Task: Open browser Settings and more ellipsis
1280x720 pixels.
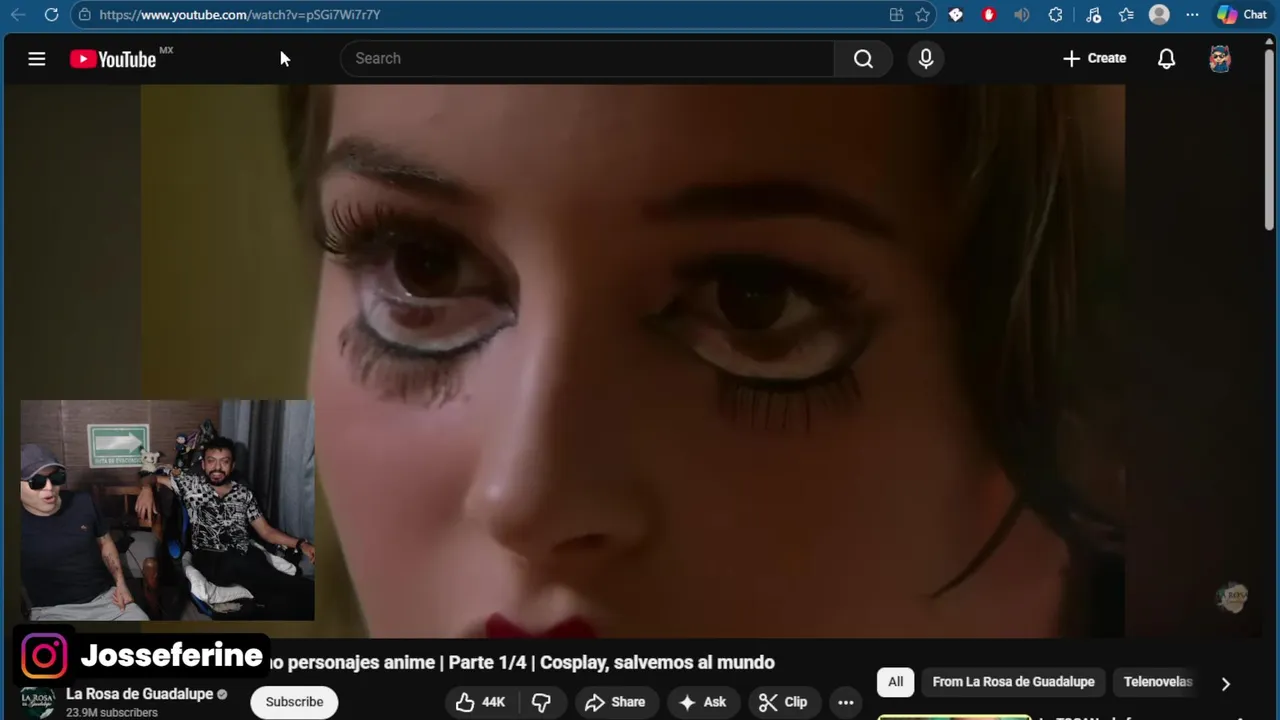Action: [x=1192, y=15]
